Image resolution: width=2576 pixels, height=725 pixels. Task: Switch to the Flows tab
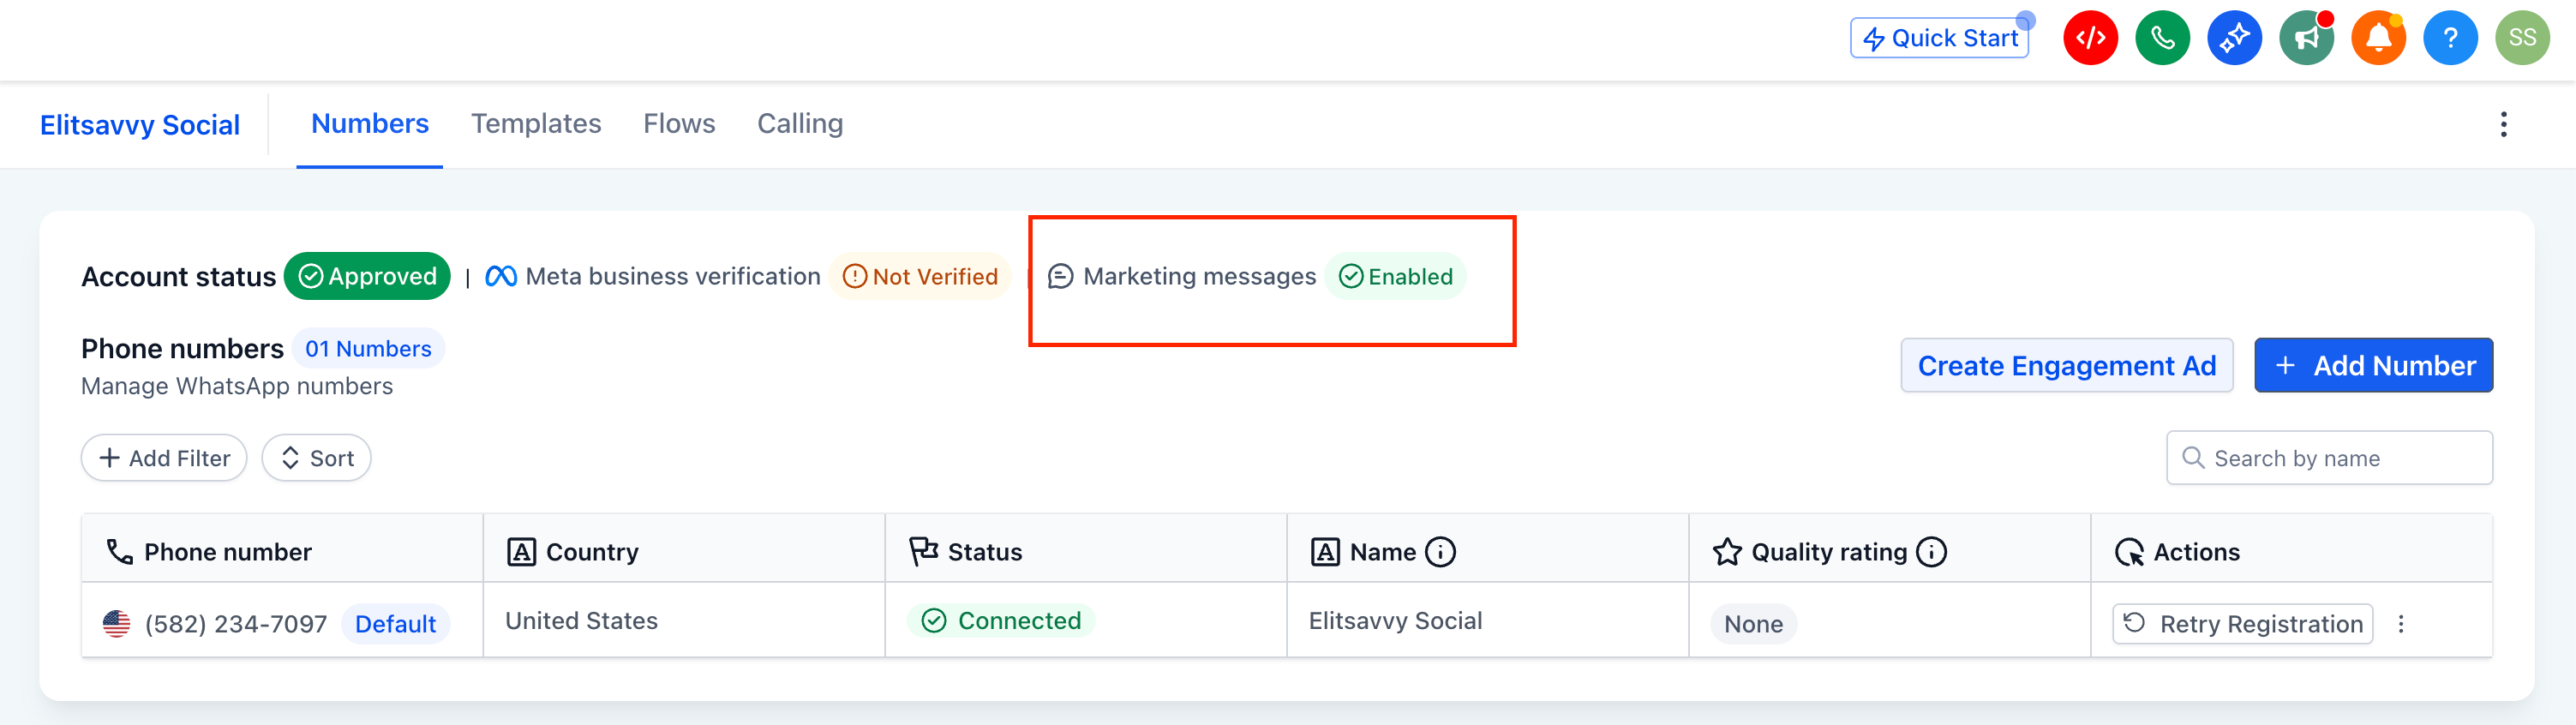679,124
